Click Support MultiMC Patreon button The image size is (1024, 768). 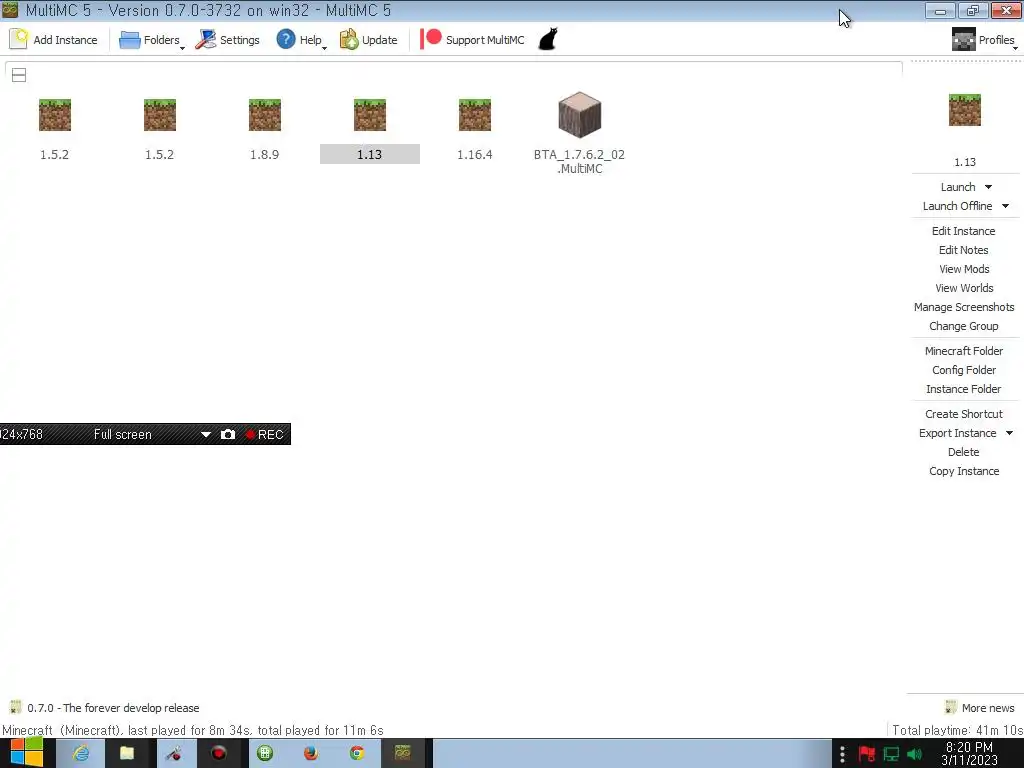(x=472, y=40)
